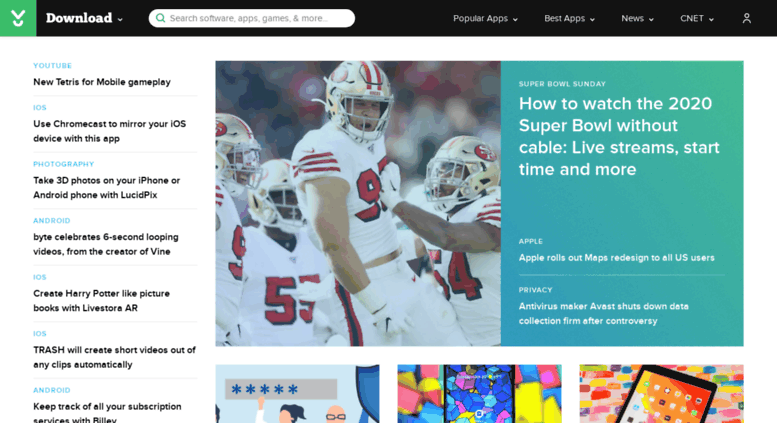The width and height of the screenshot is (777, 423).
Task: Open the CNET dropdown menu
Action: (x=697, y=18)
